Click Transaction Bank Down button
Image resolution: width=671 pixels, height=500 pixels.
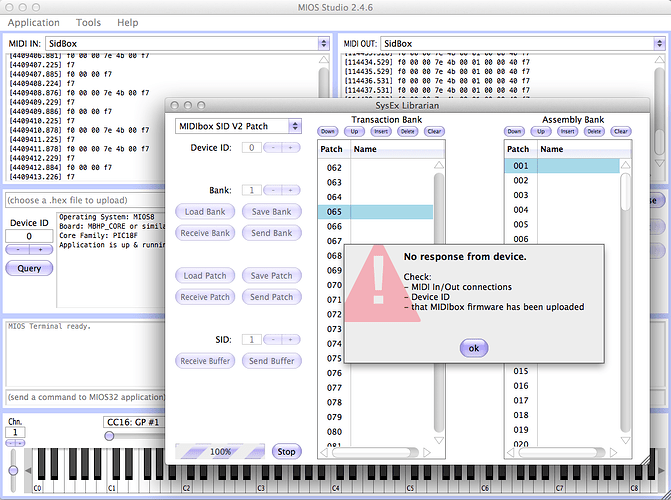pyautogui.click(x=328, y=131)
